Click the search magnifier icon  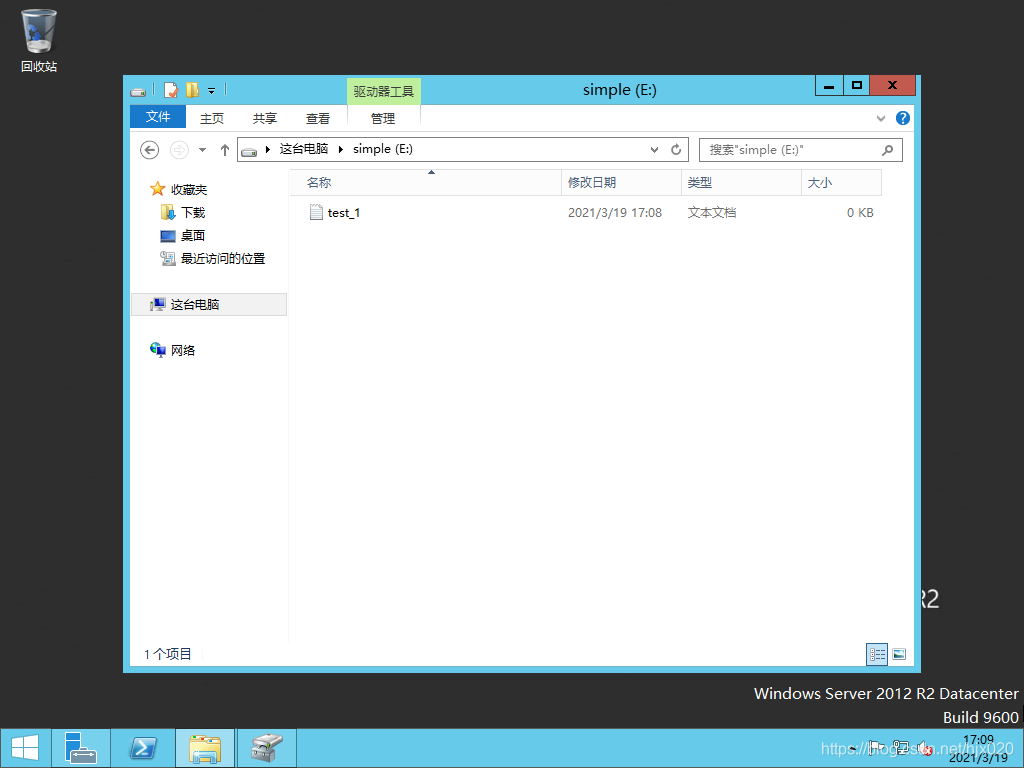pyautogui.click(x=887, y=150)
